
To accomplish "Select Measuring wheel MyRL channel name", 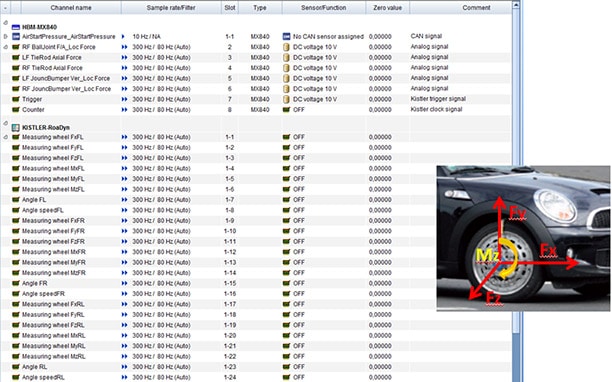I will [x=54, y=346].
